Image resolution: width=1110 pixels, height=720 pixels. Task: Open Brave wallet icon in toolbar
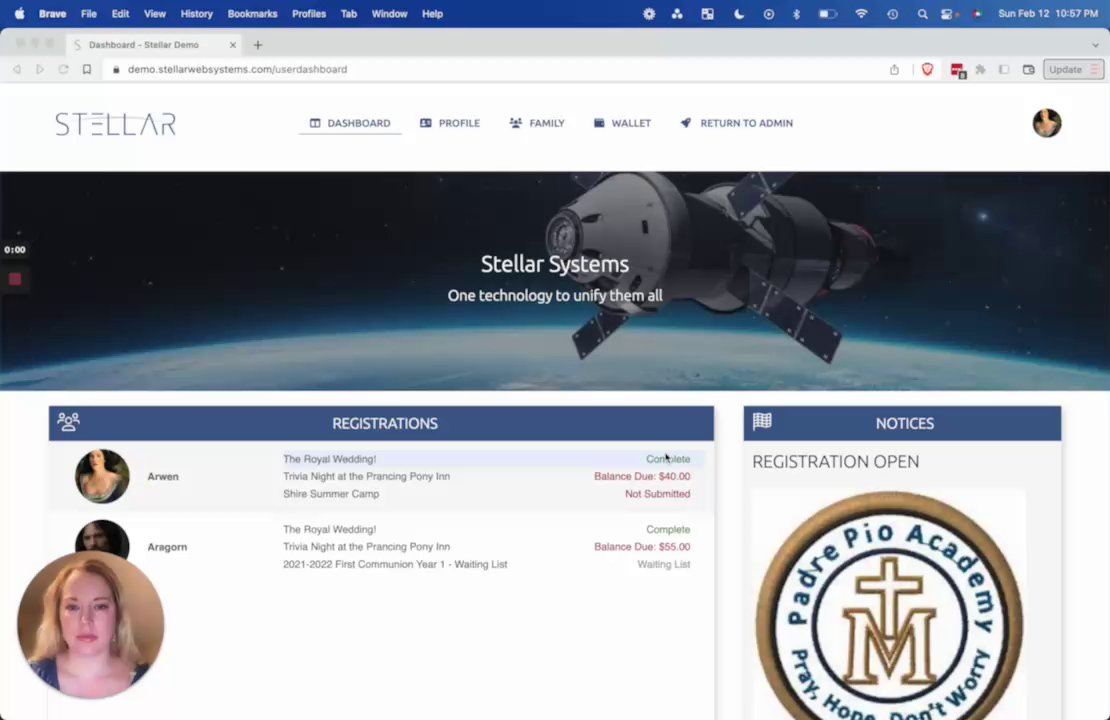[1029, 69]
